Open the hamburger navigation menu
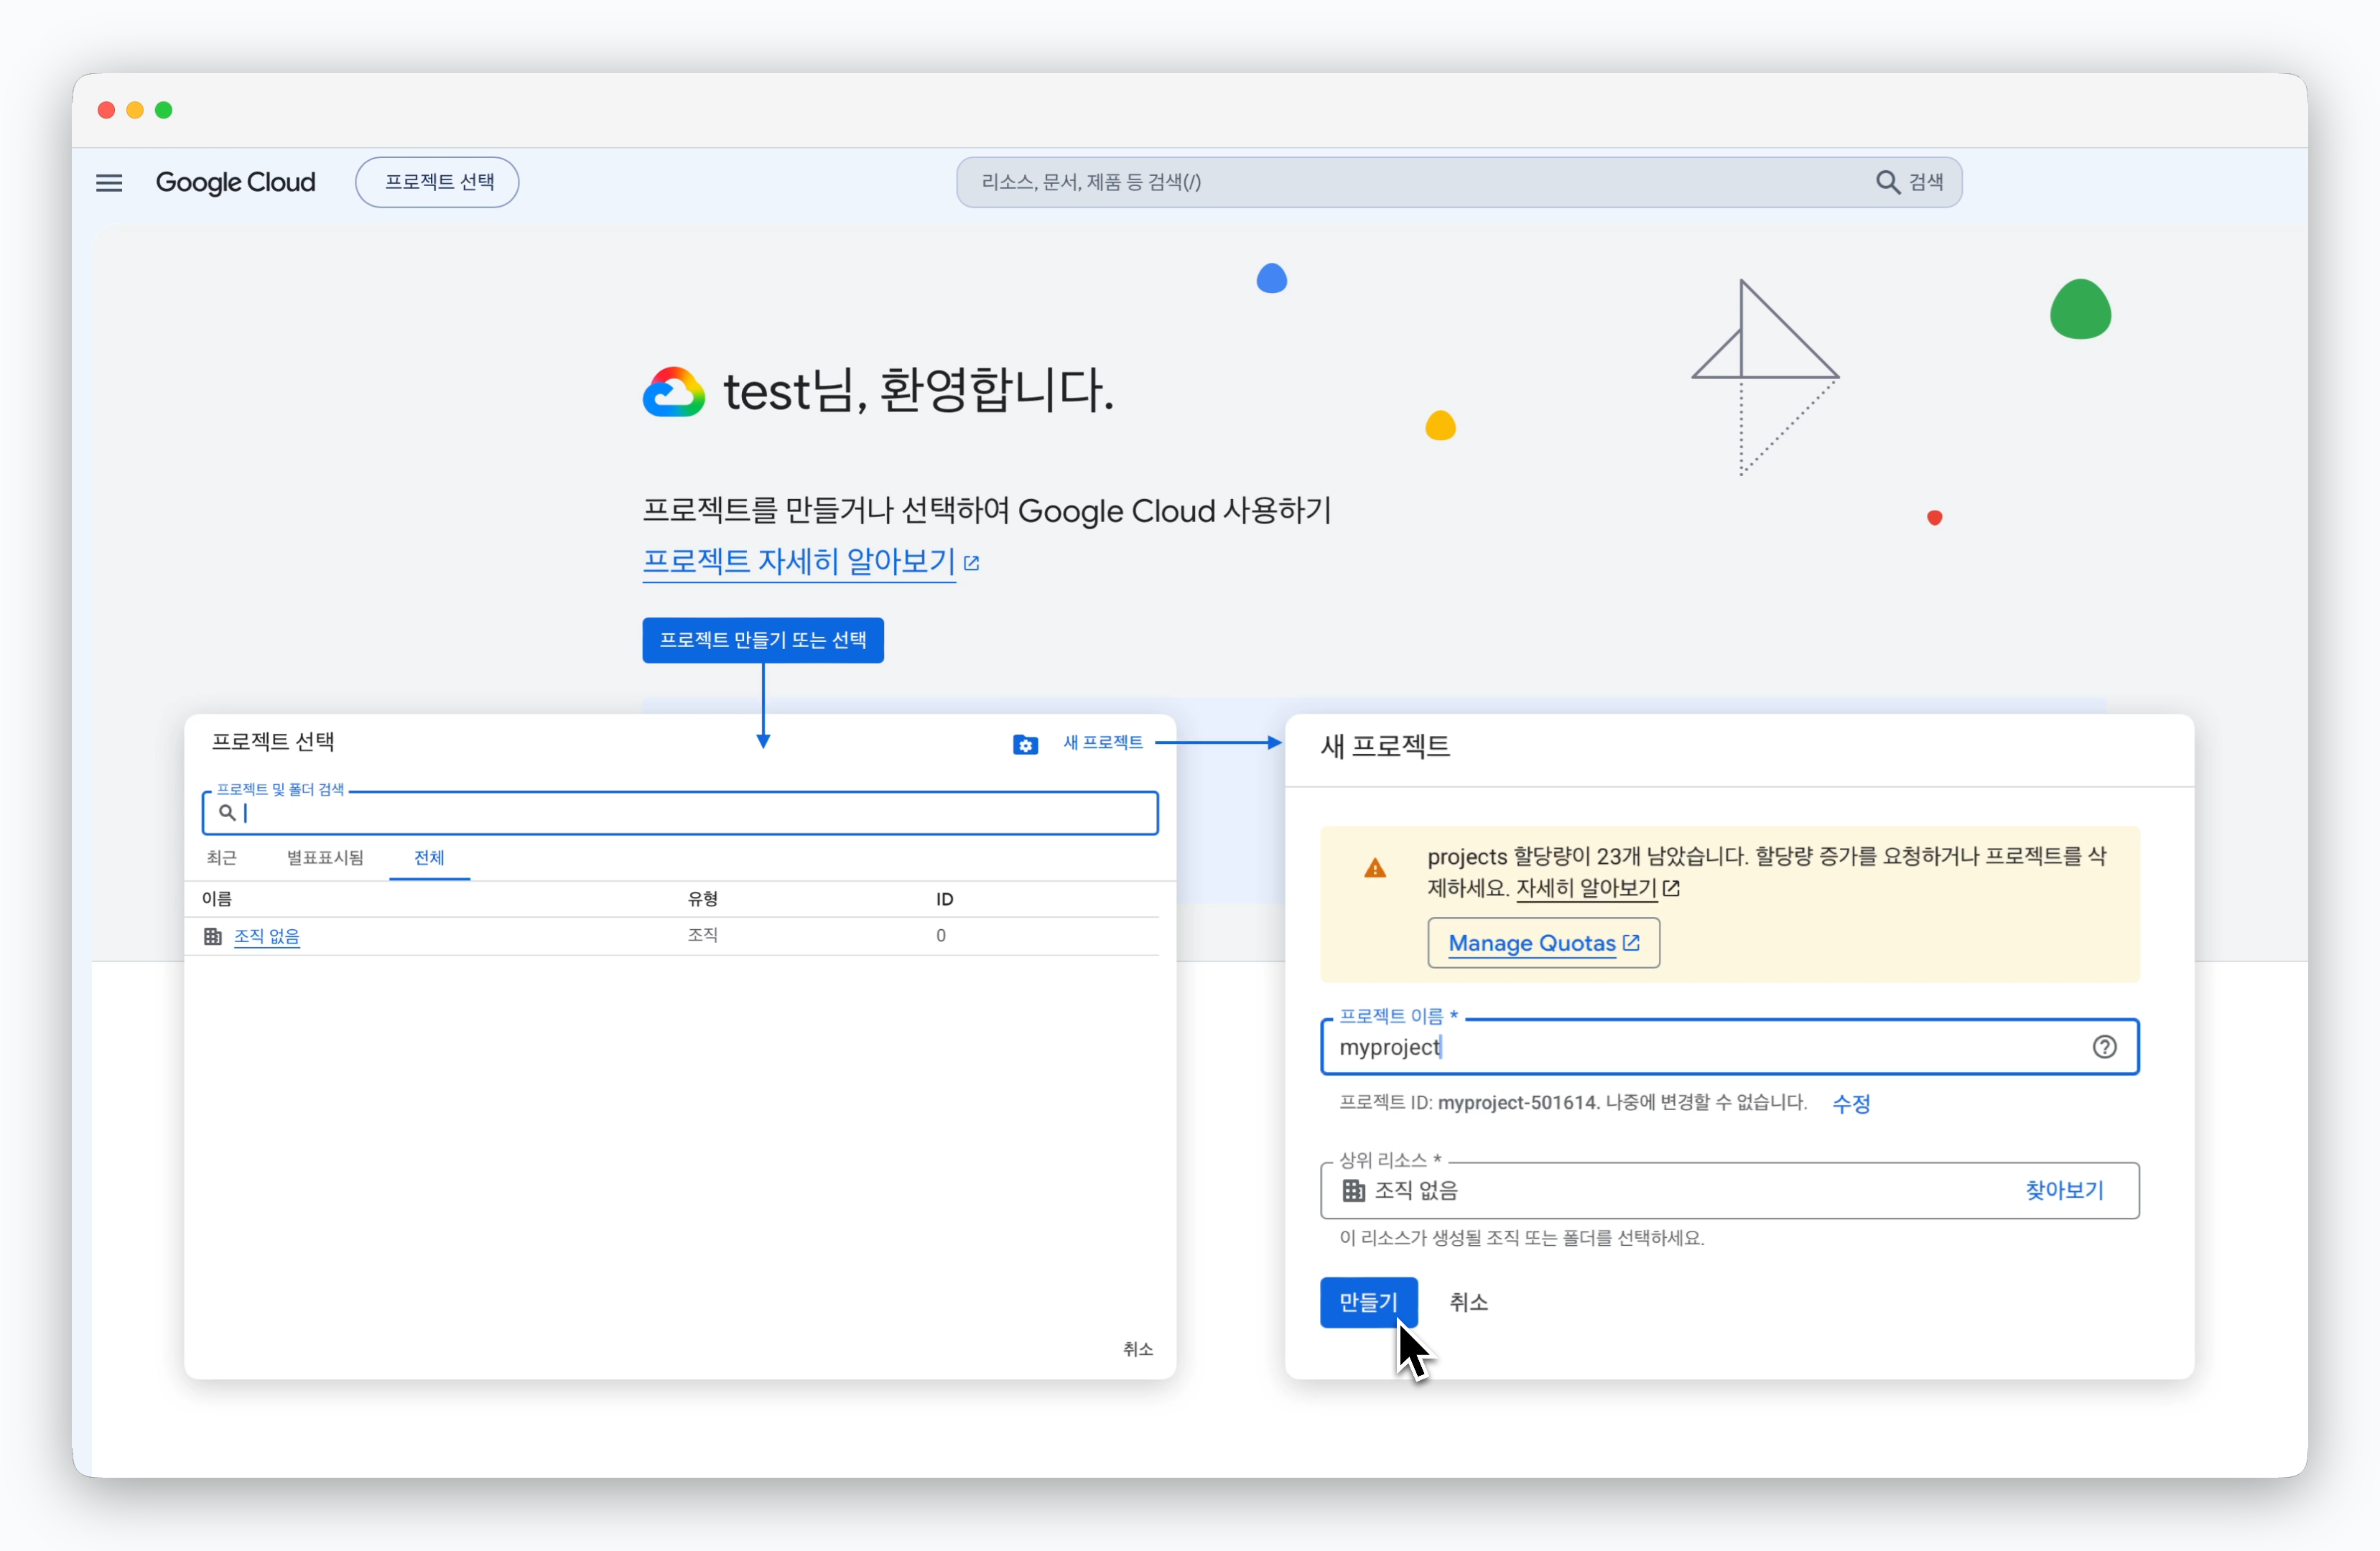The width and height of the screenshot is (2380, 1551). [109, 182]
